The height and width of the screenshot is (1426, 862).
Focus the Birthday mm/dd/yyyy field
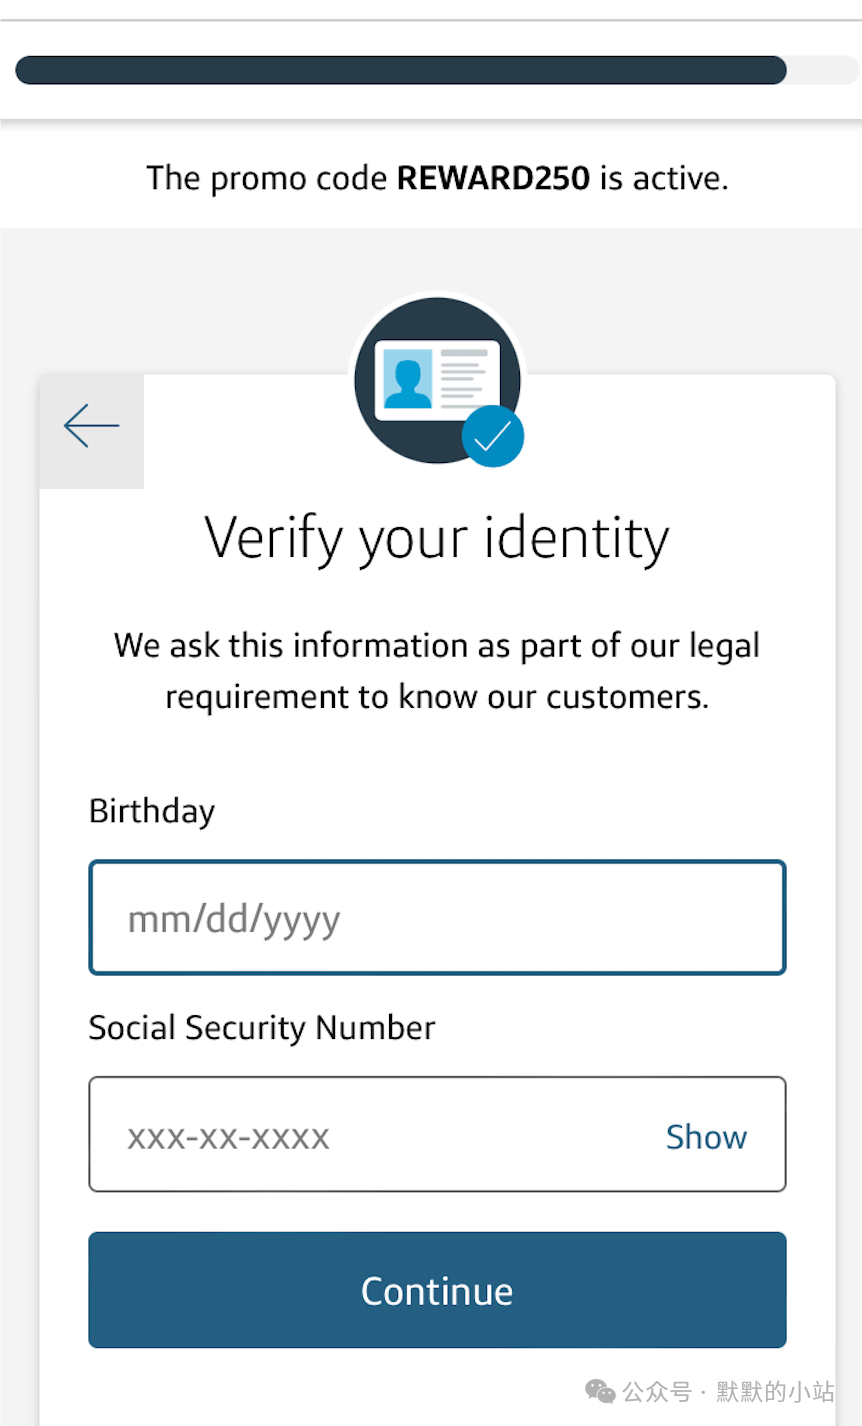tap(437, 917)
